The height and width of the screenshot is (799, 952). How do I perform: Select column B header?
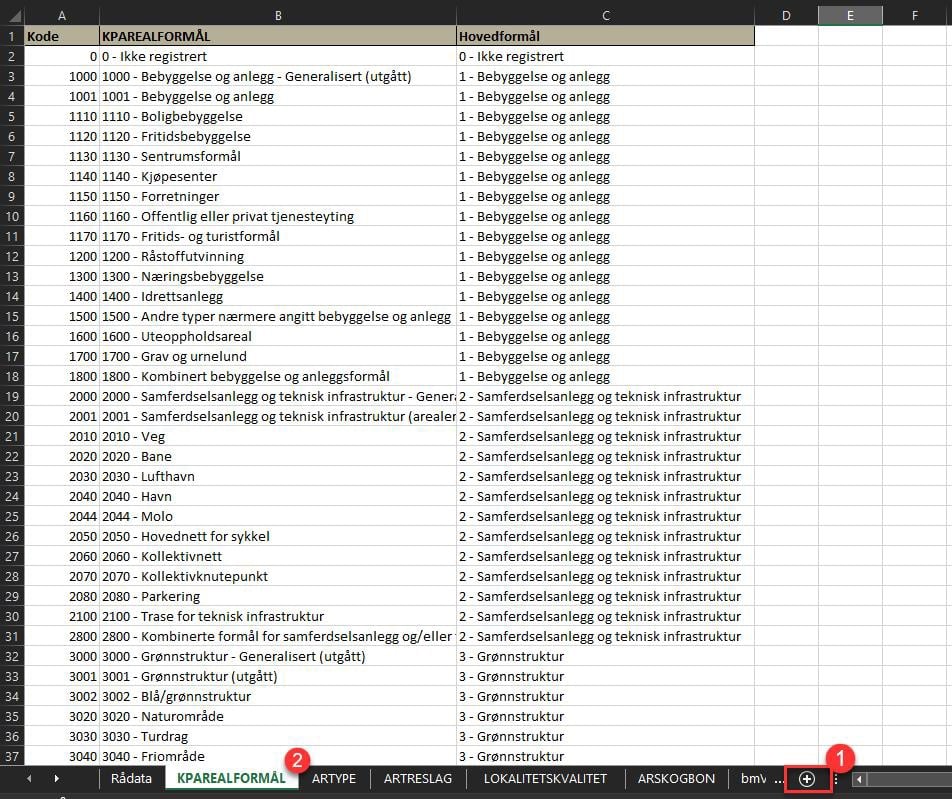point(277,15)
